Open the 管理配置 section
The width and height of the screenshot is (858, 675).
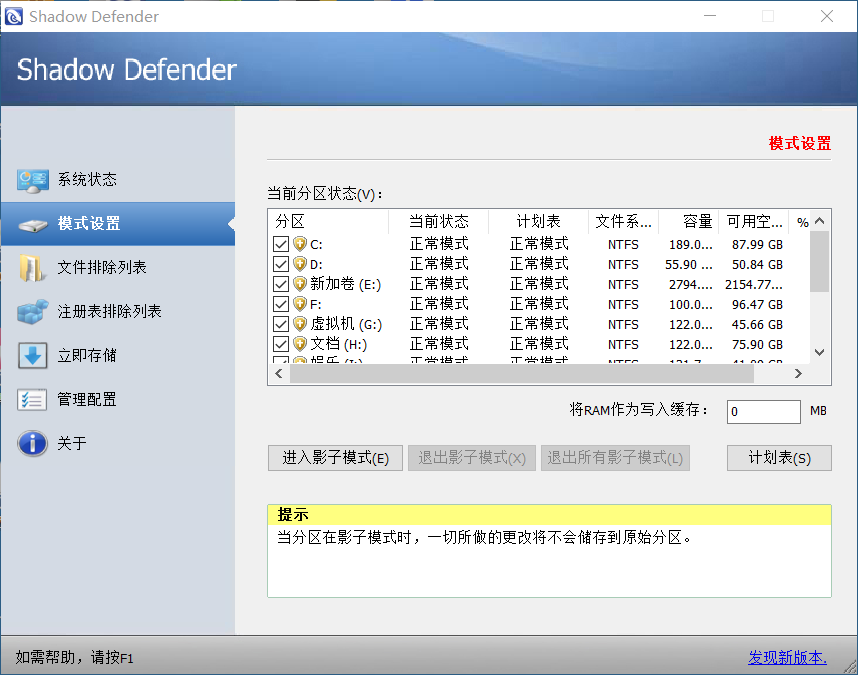(x=118, y=399)
